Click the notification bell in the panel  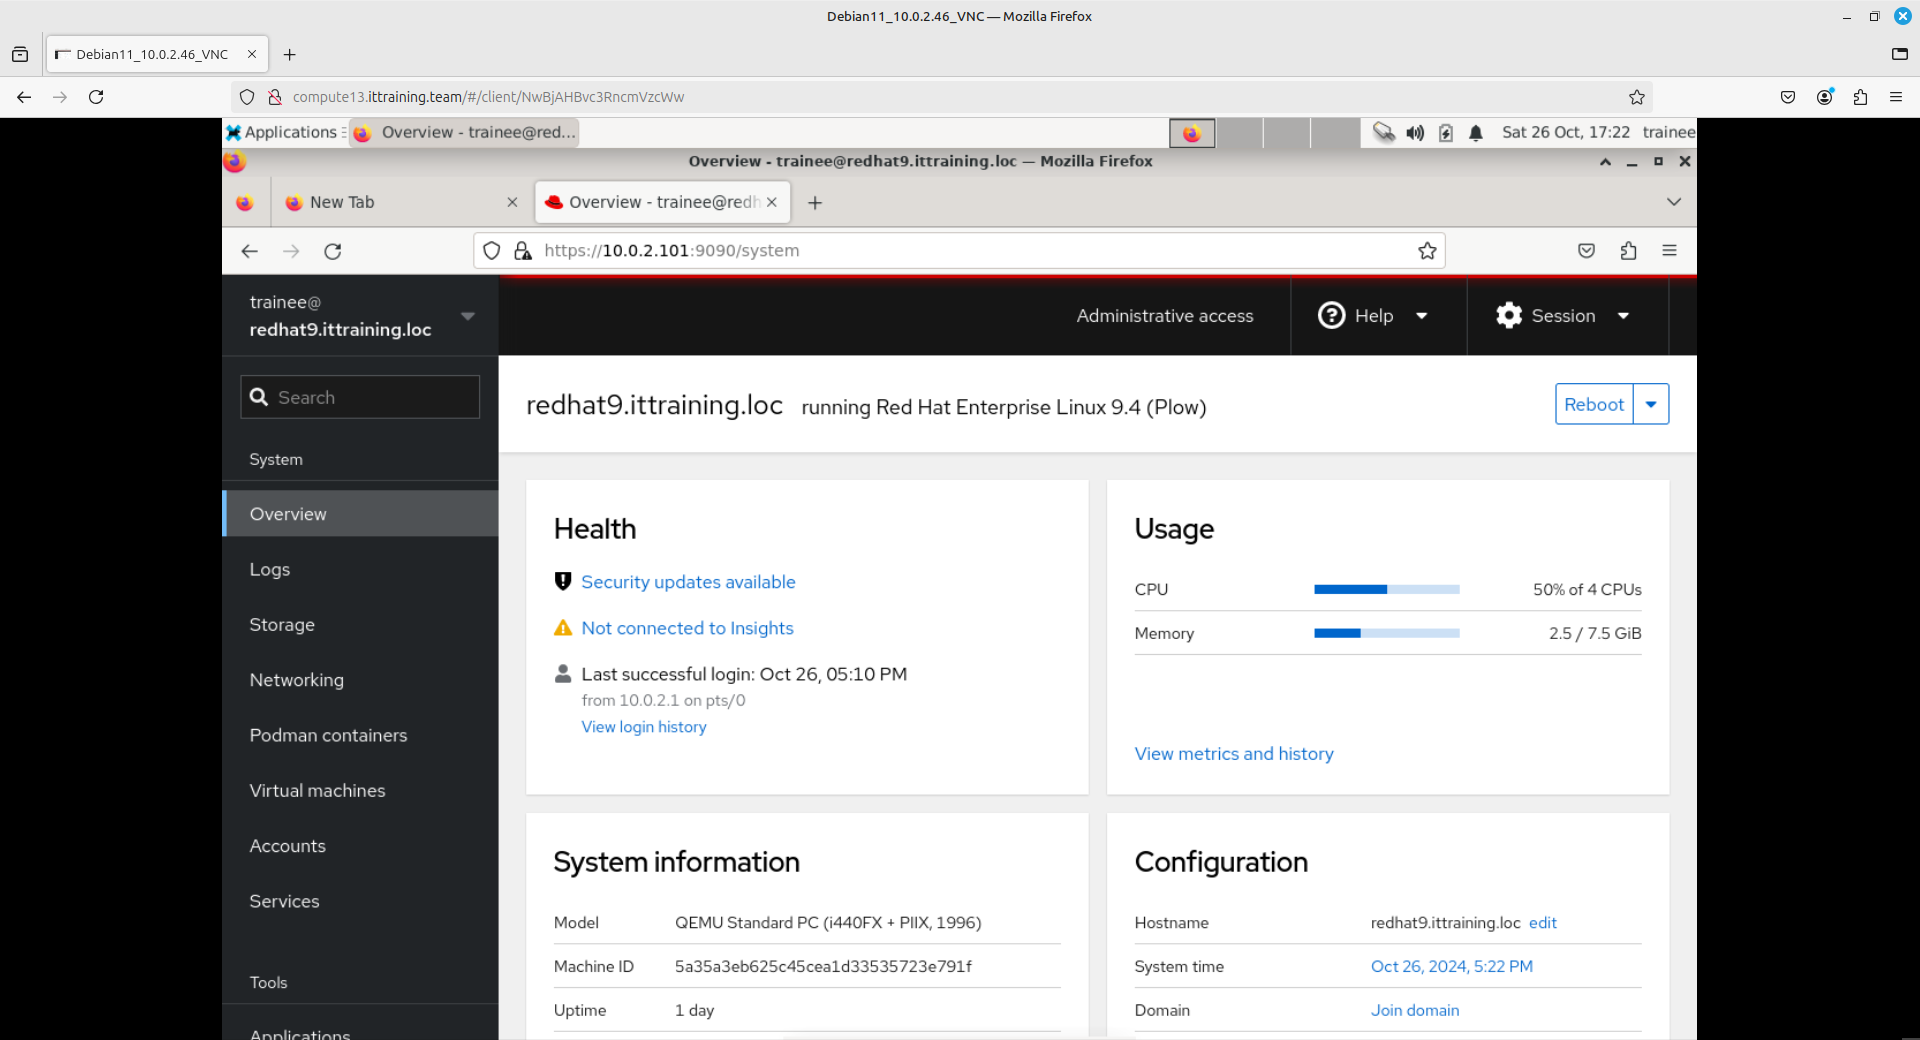(1476, 132)
